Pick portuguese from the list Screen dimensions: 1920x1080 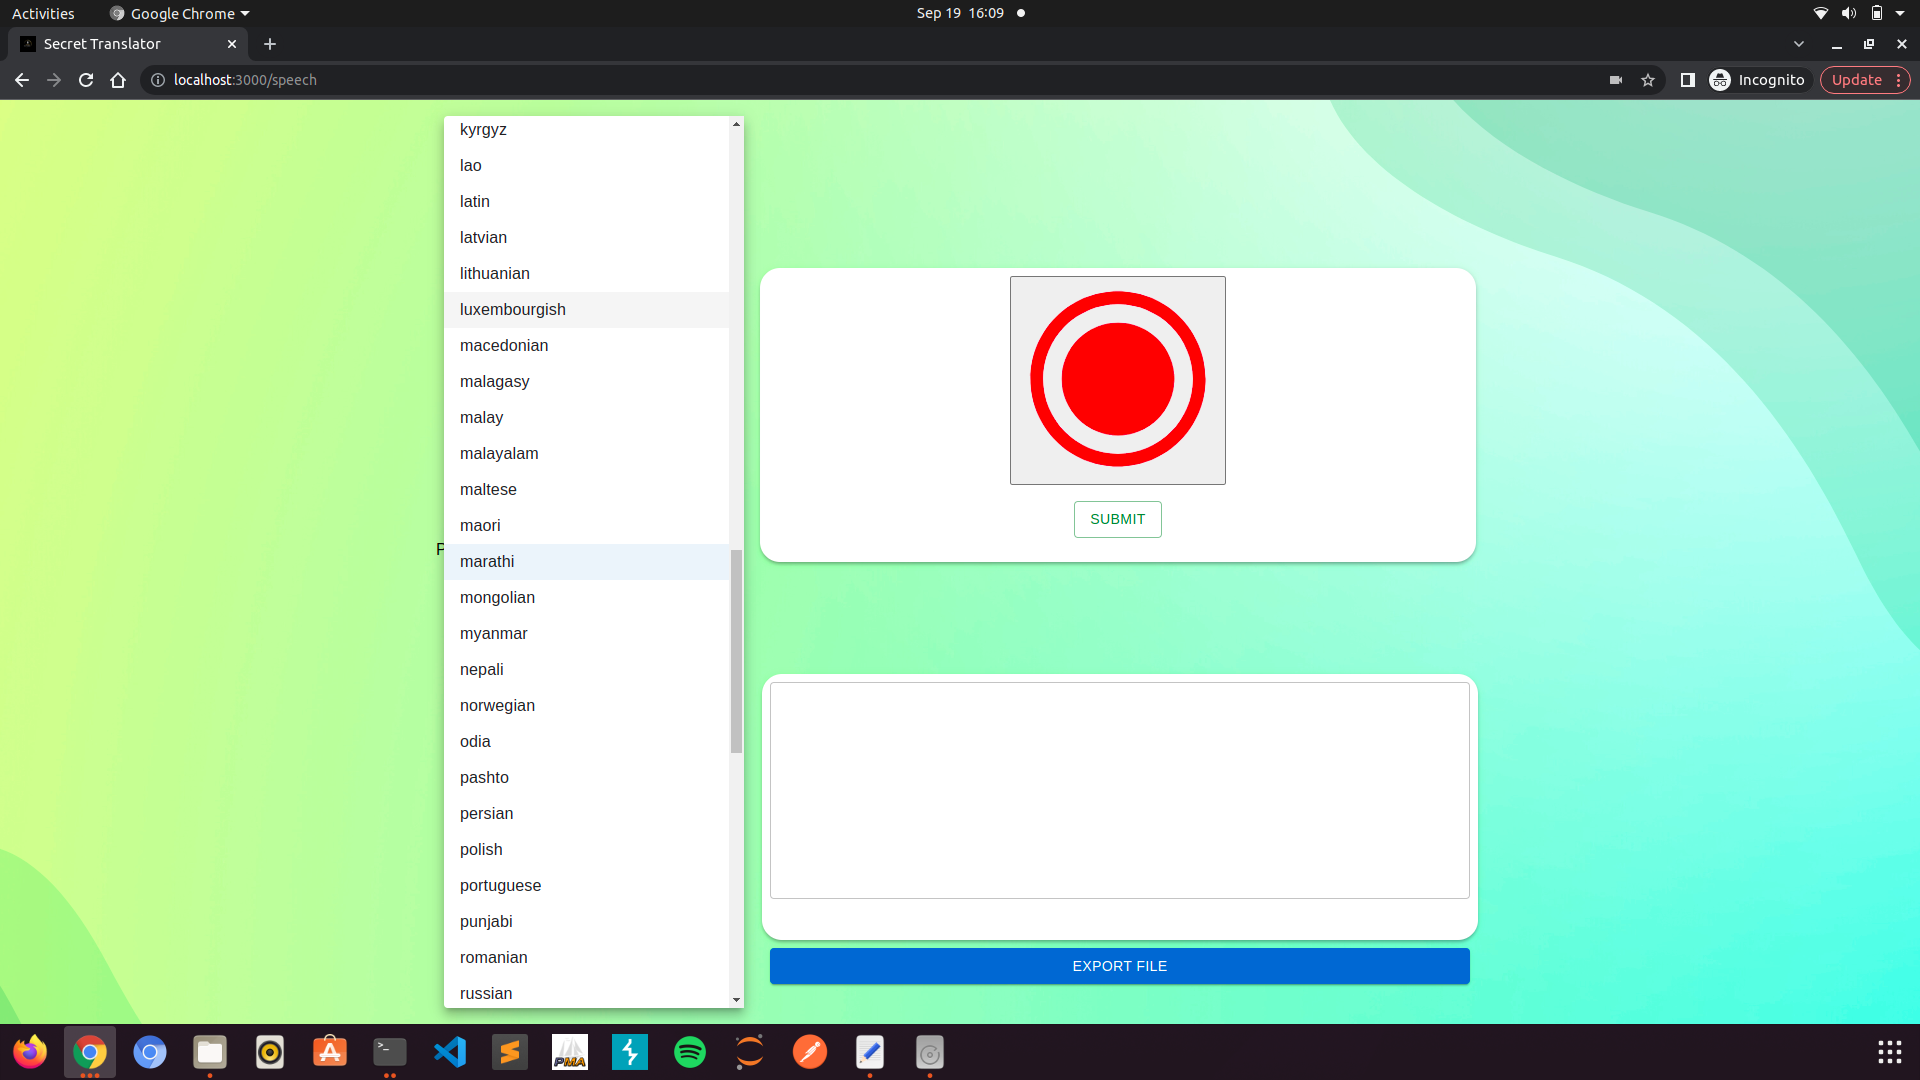(x=586, y=886)
